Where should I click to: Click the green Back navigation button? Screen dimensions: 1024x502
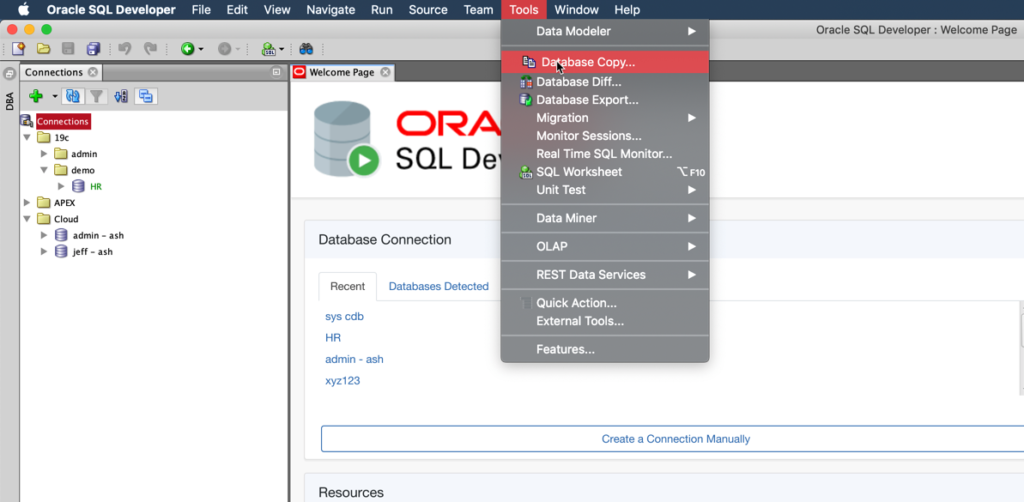188,48
